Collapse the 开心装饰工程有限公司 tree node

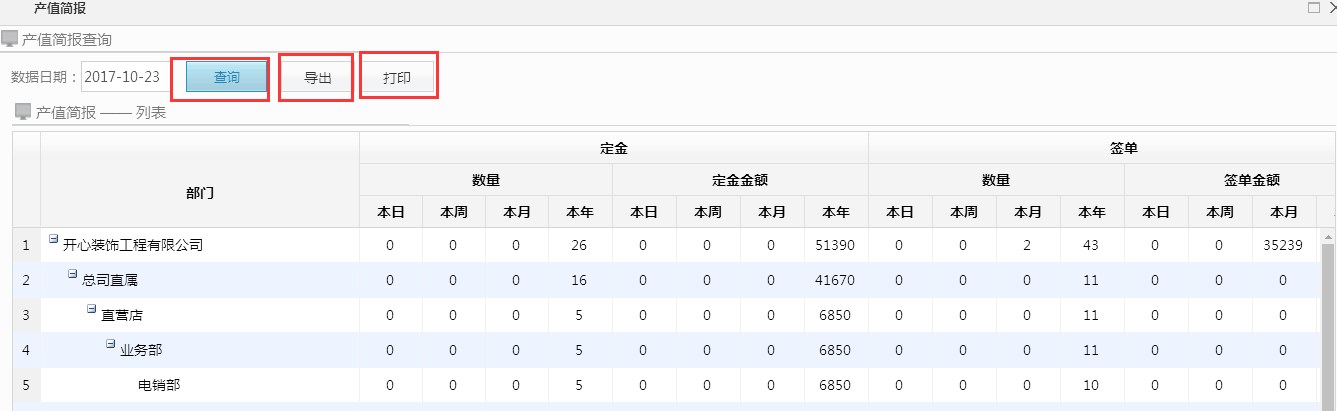click(x=53, y=239)
